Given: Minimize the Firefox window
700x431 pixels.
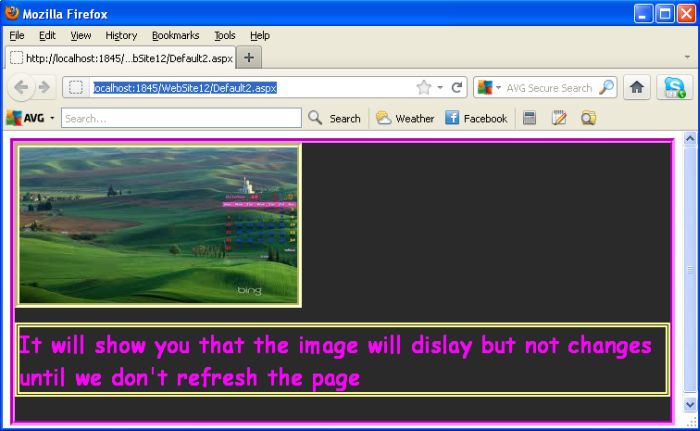Looking at the screenshot, I should (643, 13).
